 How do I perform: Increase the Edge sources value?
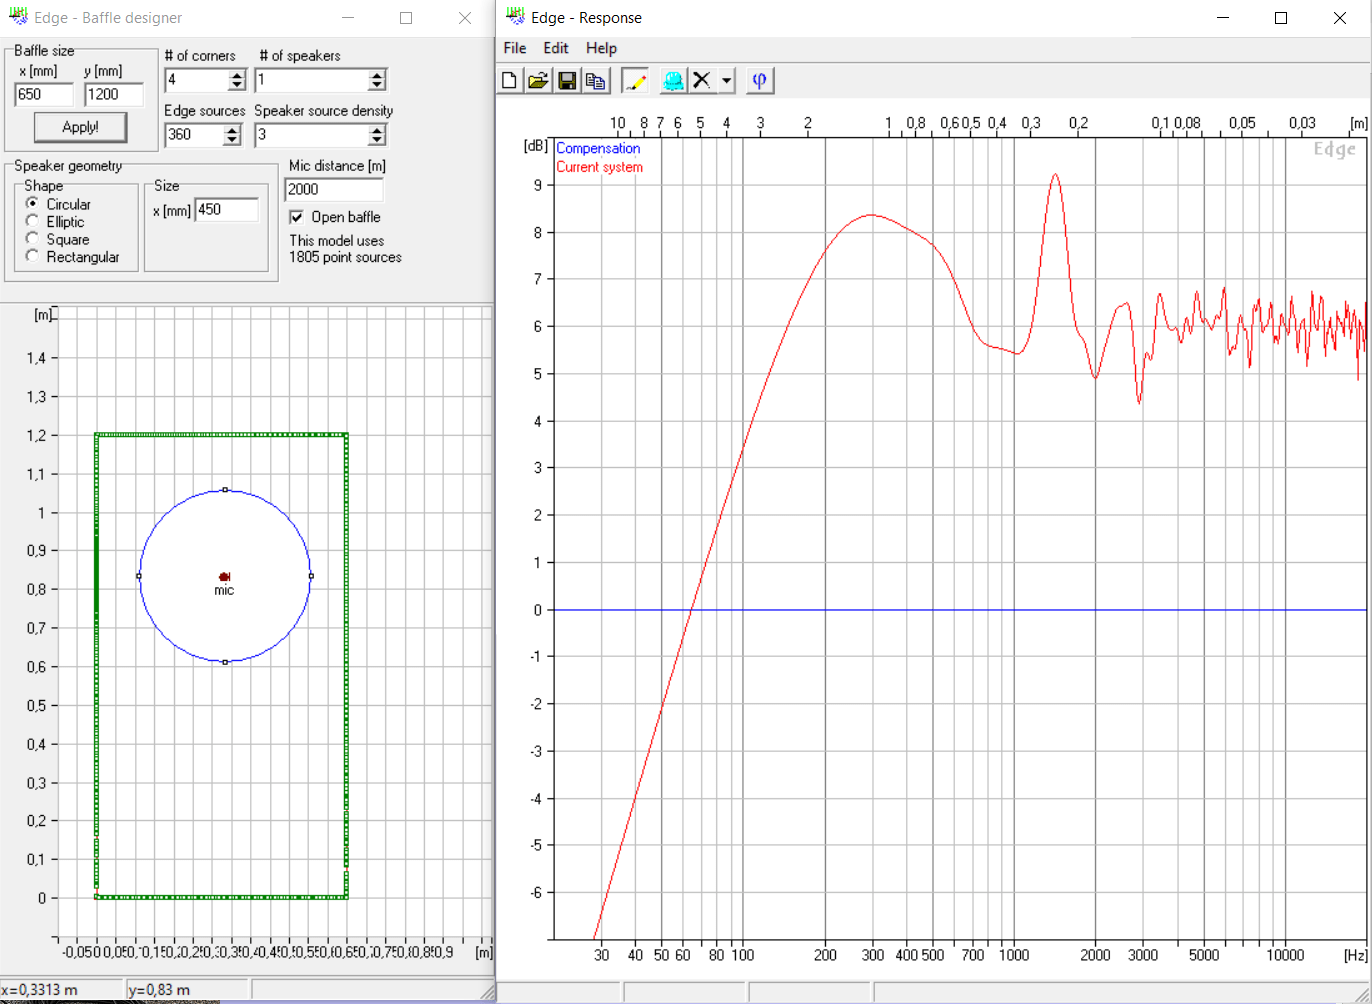232,129
